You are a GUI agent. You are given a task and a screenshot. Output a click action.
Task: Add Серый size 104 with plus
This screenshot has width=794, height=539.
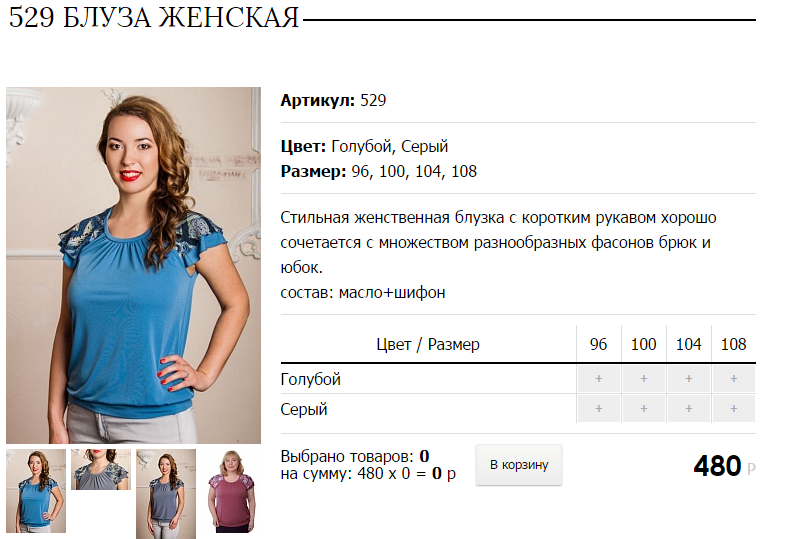click(689, 409)
